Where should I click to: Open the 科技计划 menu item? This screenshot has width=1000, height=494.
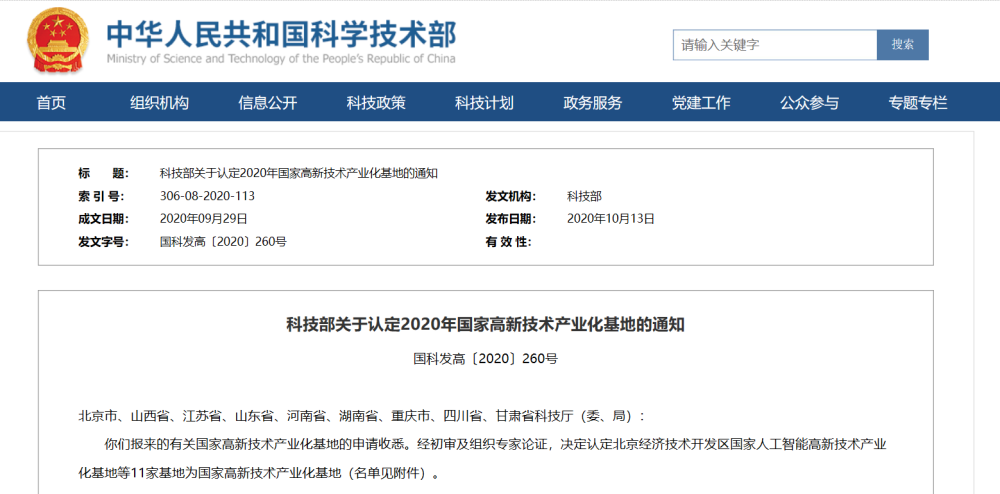tap(484, 102)
